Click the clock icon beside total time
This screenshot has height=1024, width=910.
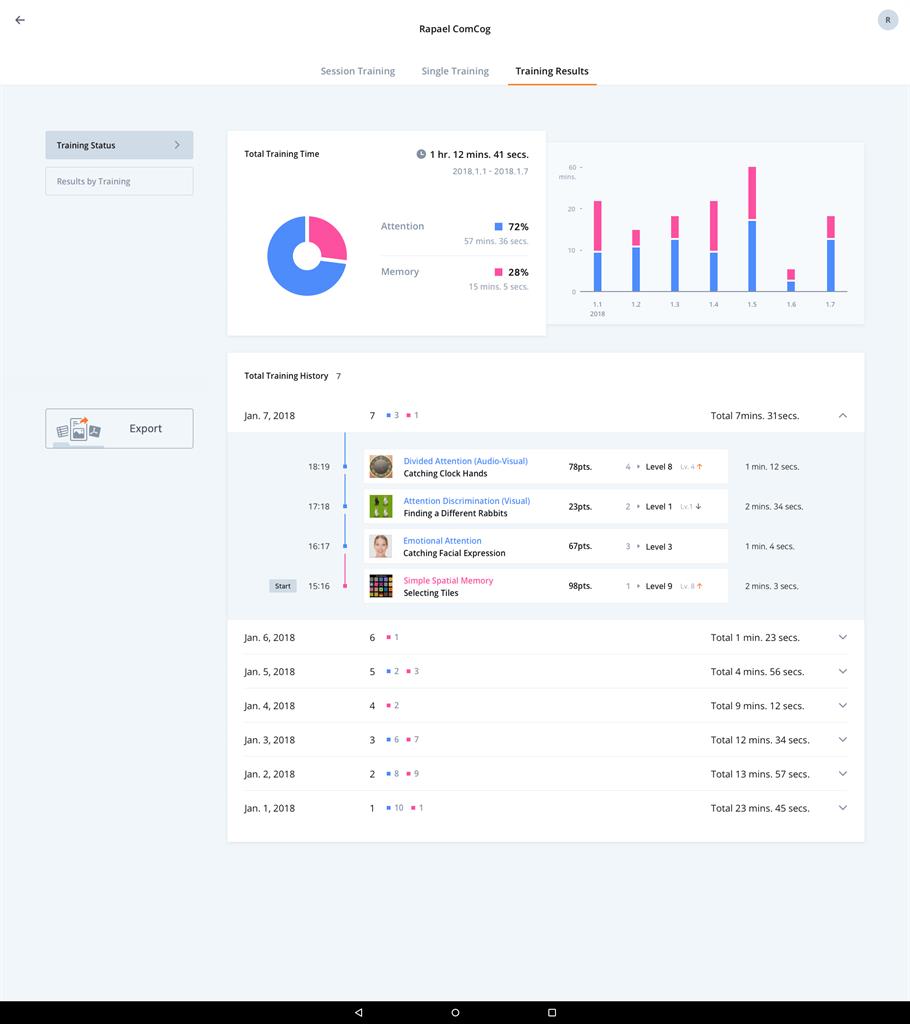[x=421, y=155]
